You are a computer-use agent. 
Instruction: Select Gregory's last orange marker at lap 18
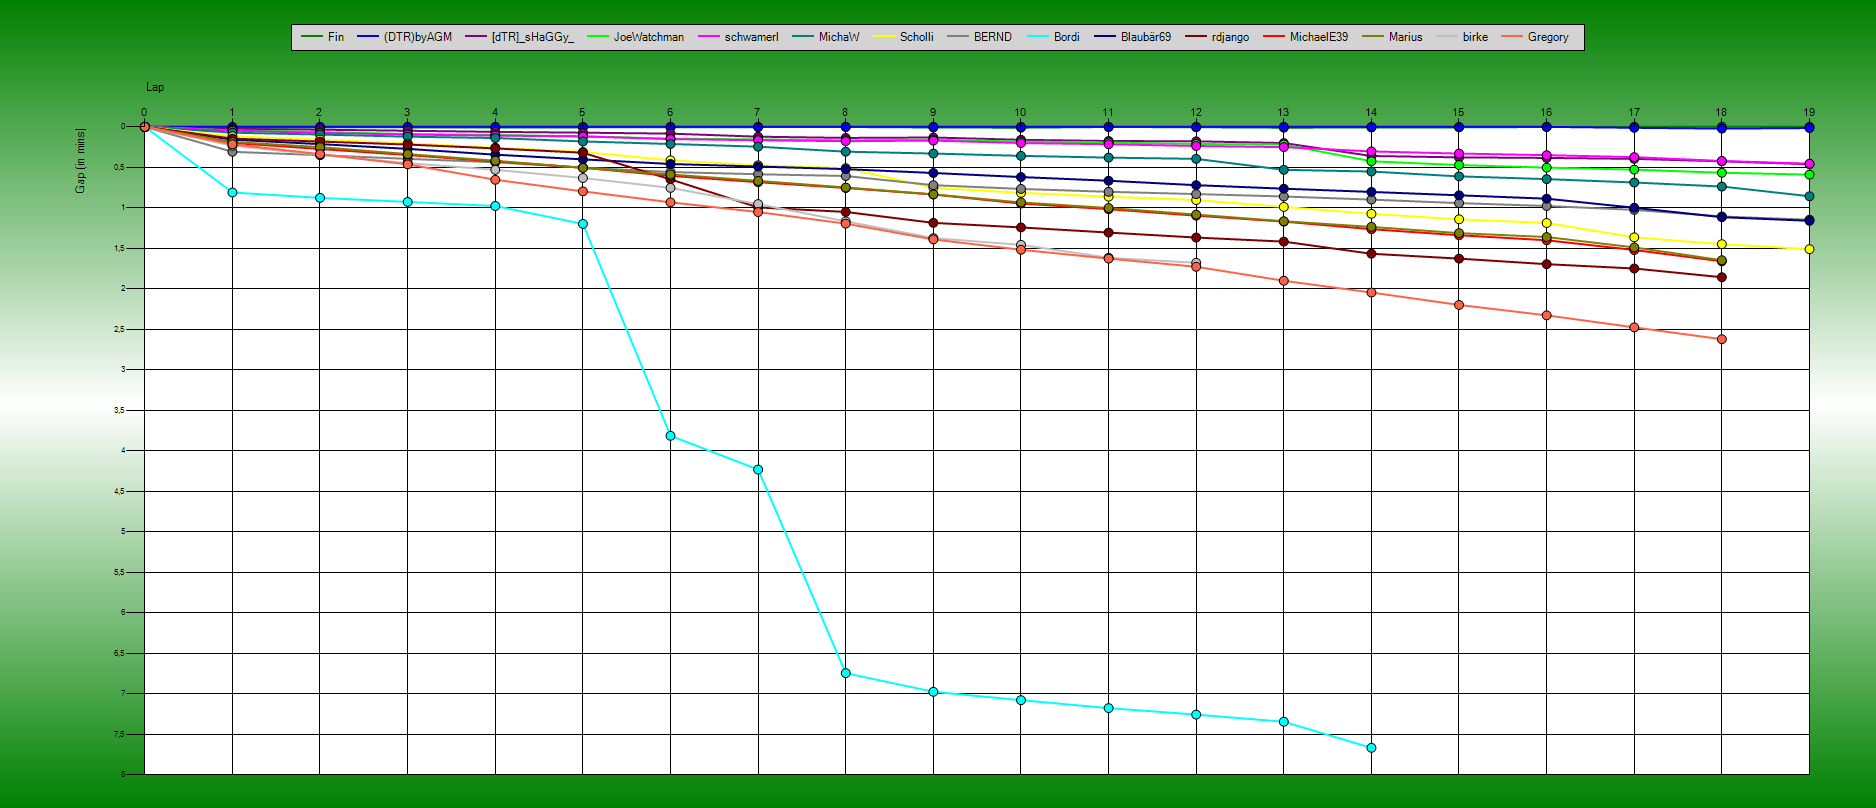click(x=1722, y=339)
